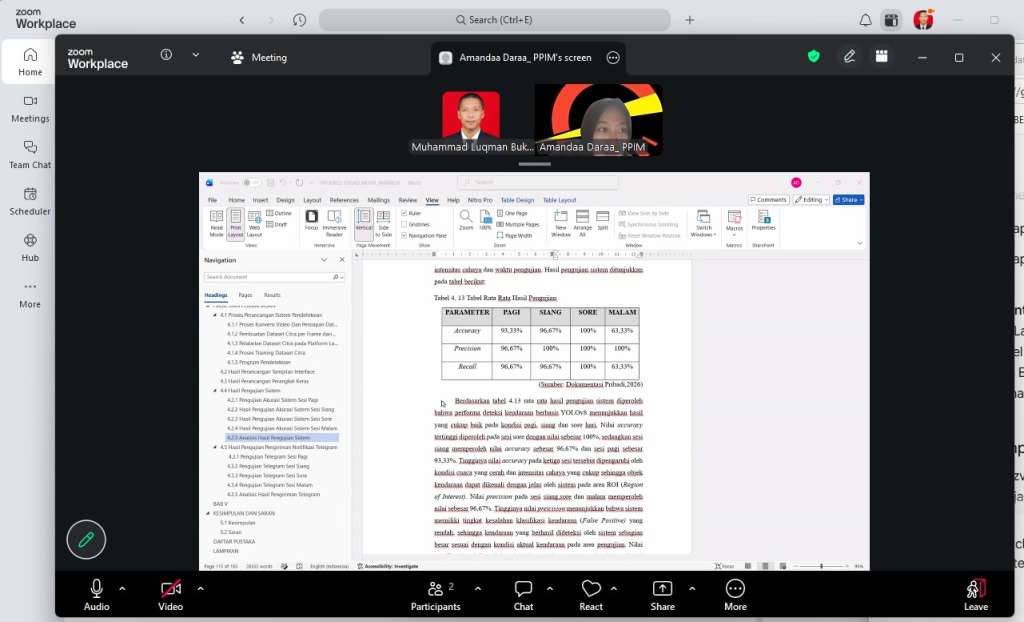Screen dimensions: 1024x622
Task: Open Editing mode dropdown in Word
Action: pos(811,200)
